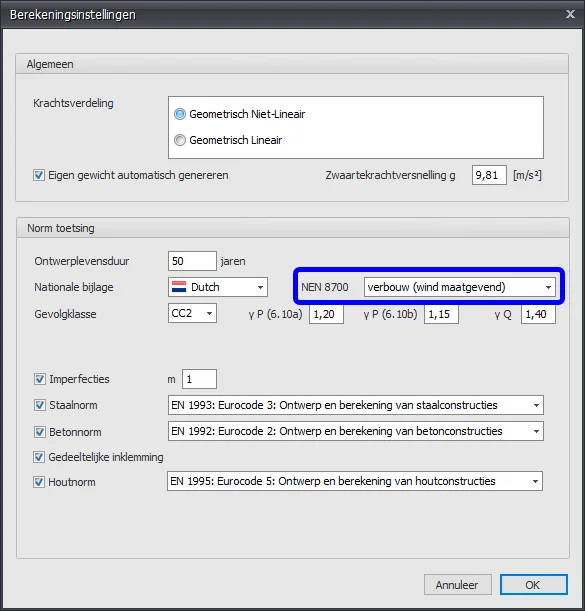The height and width of the screenshot is (611, 585).
Task: Open the Betonnorm EN 1992 dropdown
Action: coord(356,431)
